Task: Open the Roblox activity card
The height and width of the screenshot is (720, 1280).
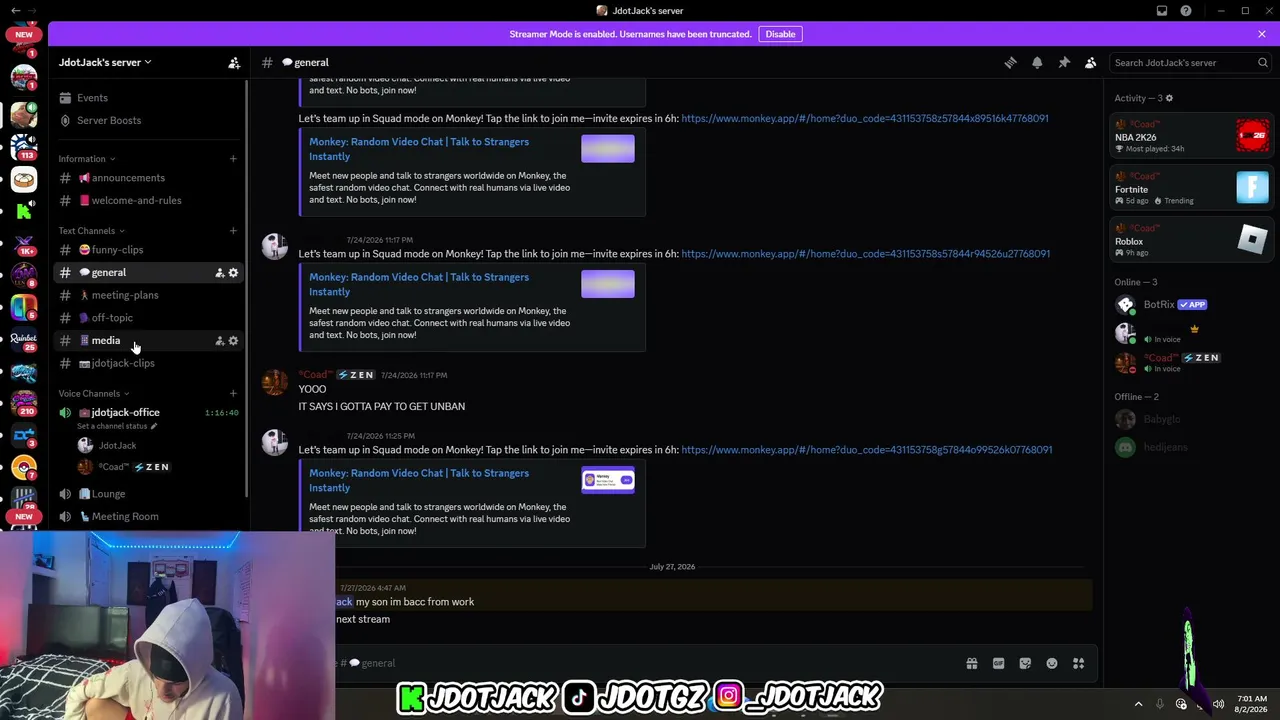Action: [1192, 240]
